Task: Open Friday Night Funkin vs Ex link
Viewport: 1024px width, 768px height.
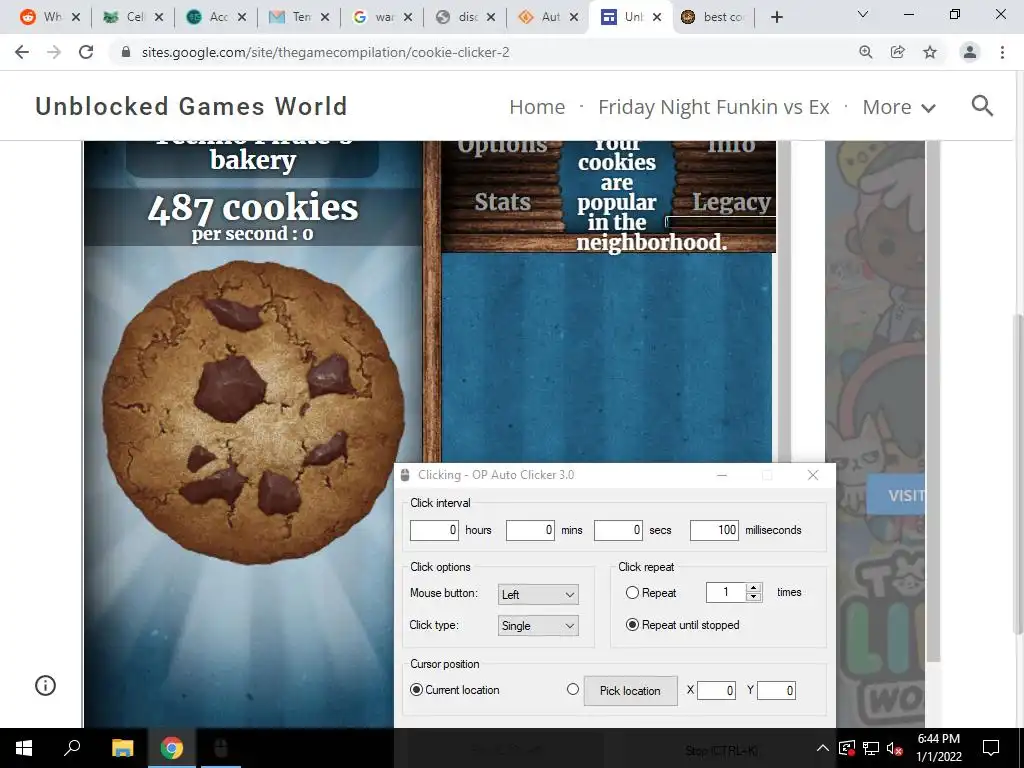Action: [x=714, y=106]
